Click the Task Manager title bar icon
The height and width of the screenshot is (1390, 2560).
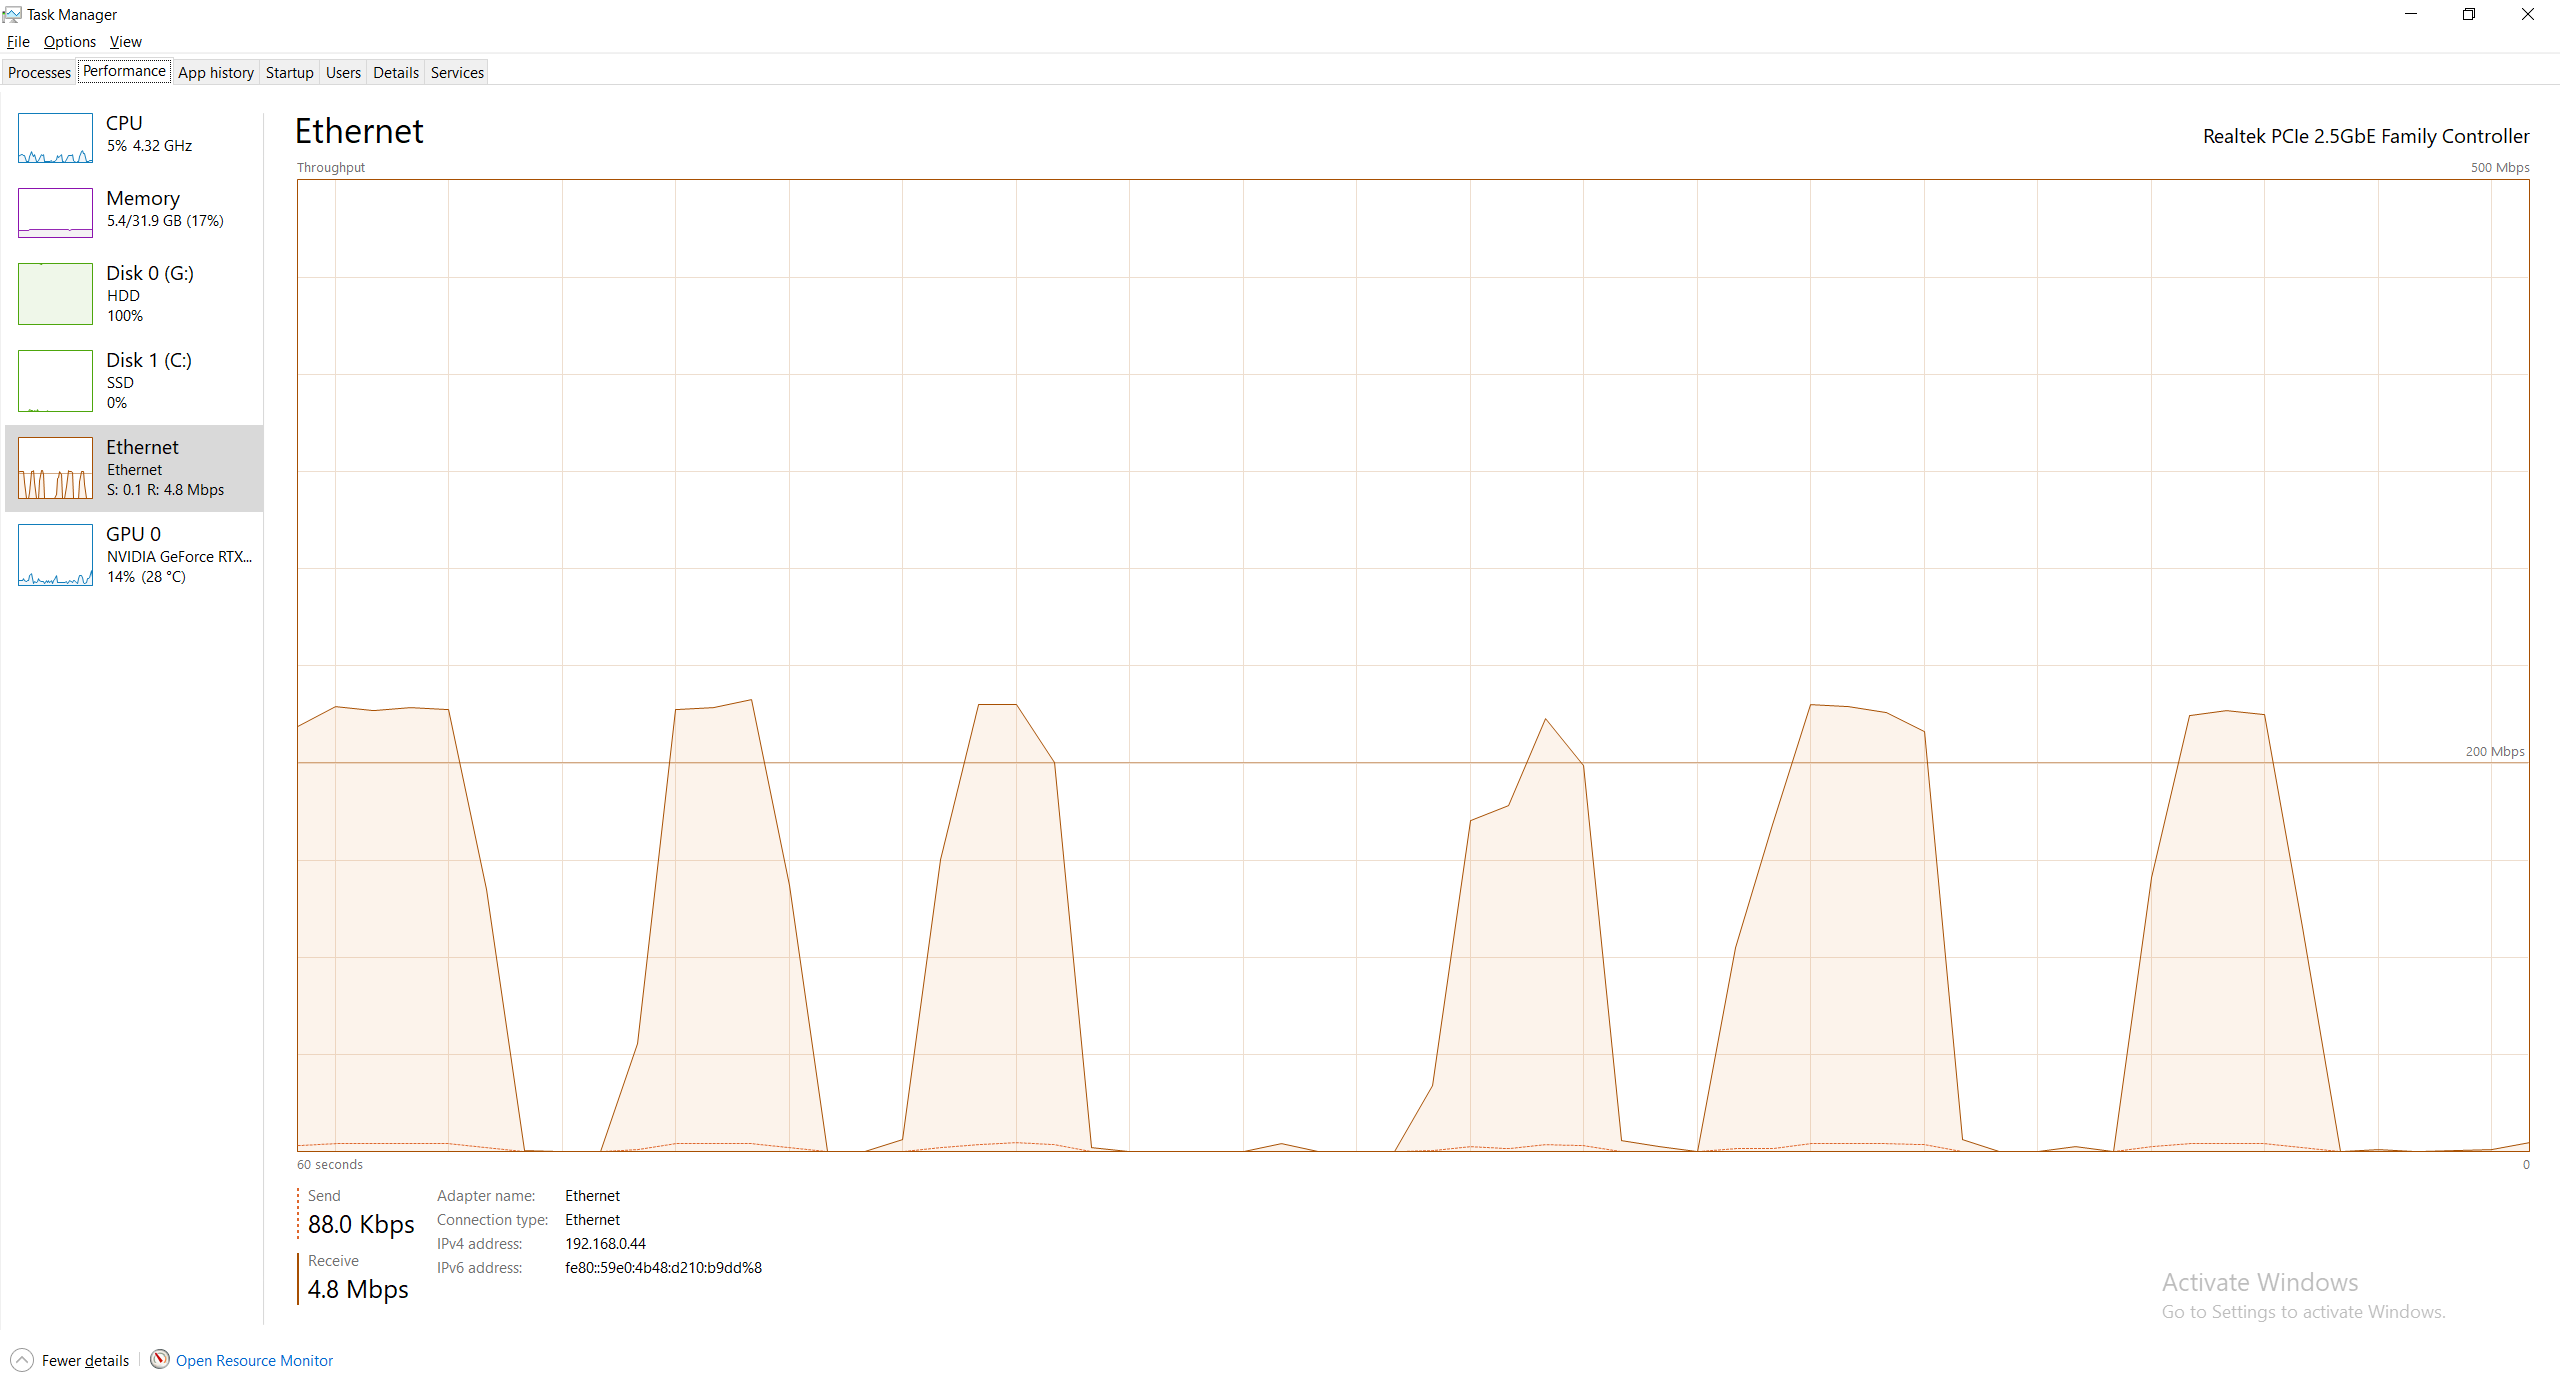pos(12,14)
